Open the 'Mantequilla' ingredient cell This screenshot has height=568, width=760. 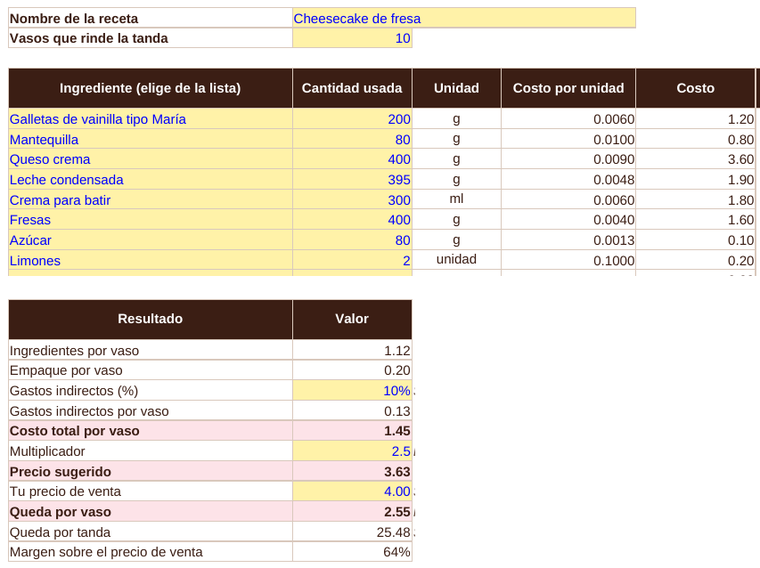150,139
